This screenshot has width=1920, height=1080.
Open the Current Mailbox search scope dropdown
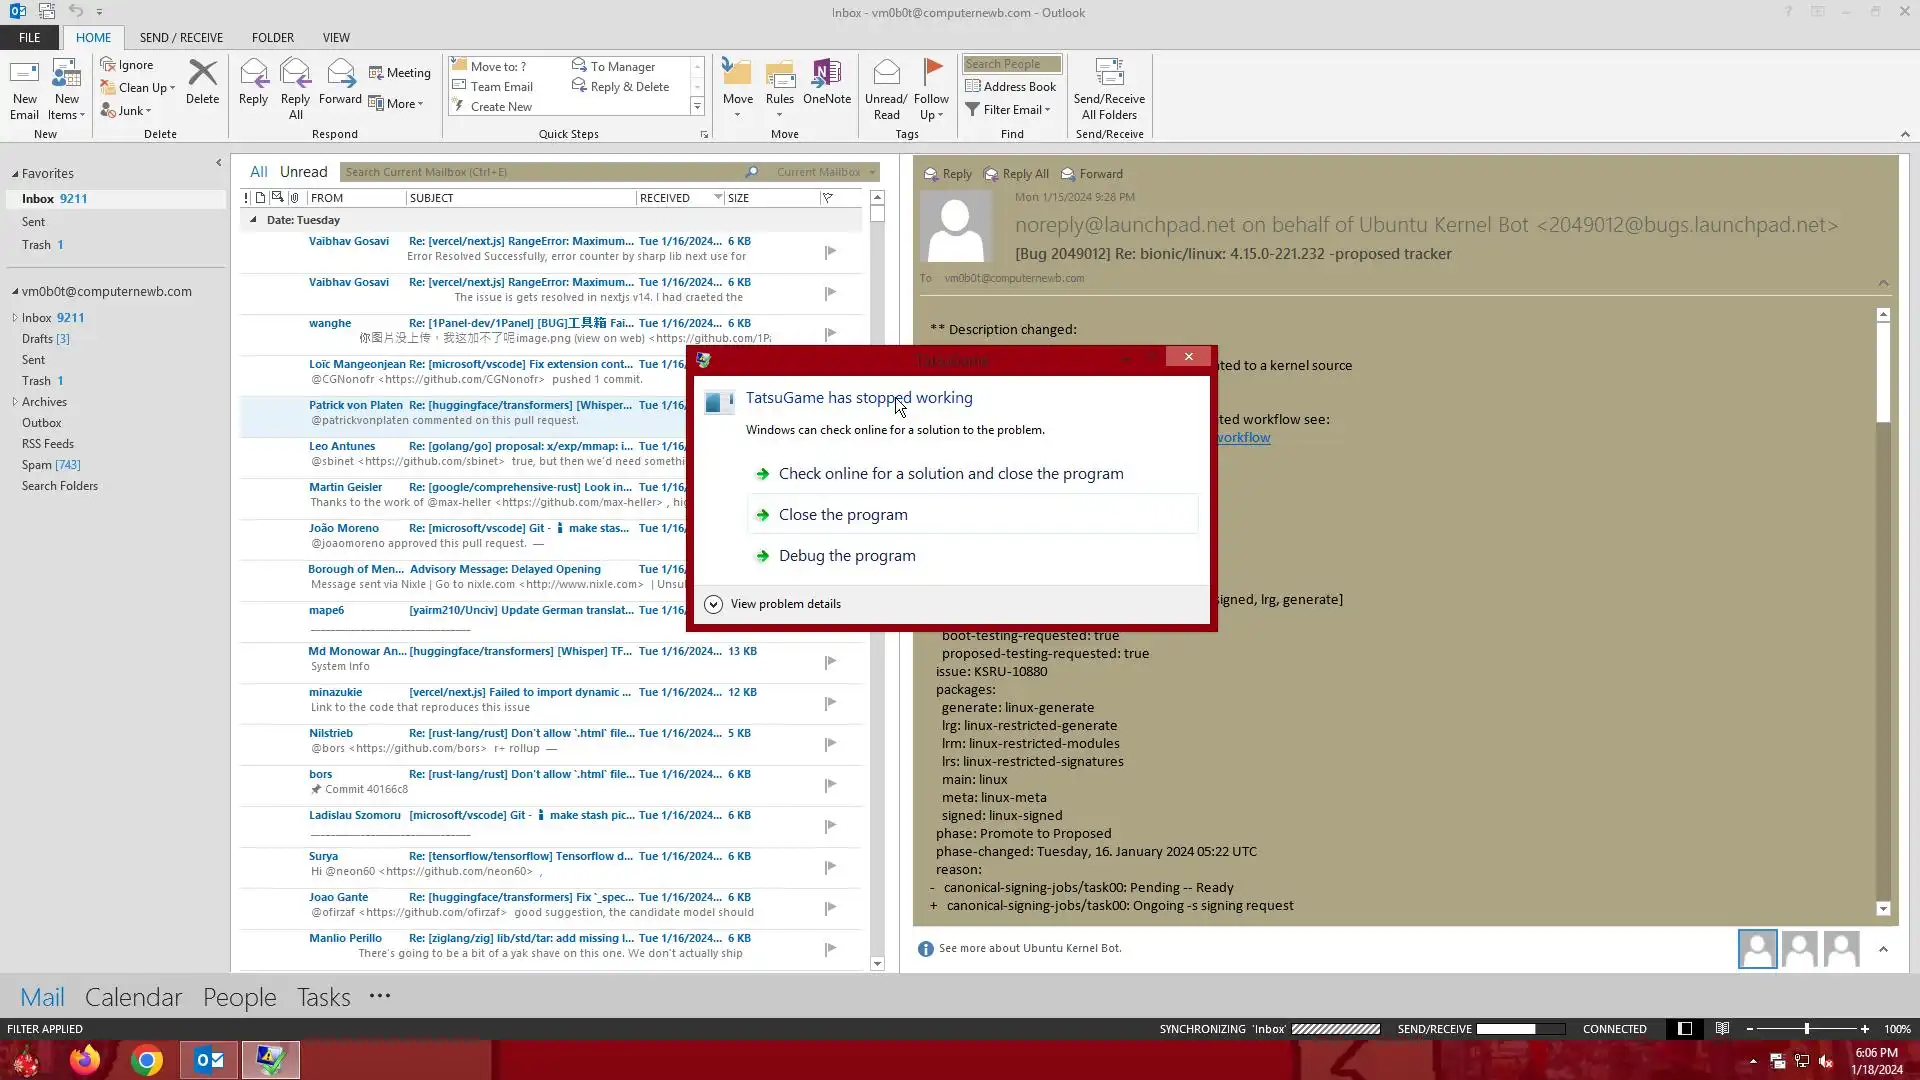(826, 172)
